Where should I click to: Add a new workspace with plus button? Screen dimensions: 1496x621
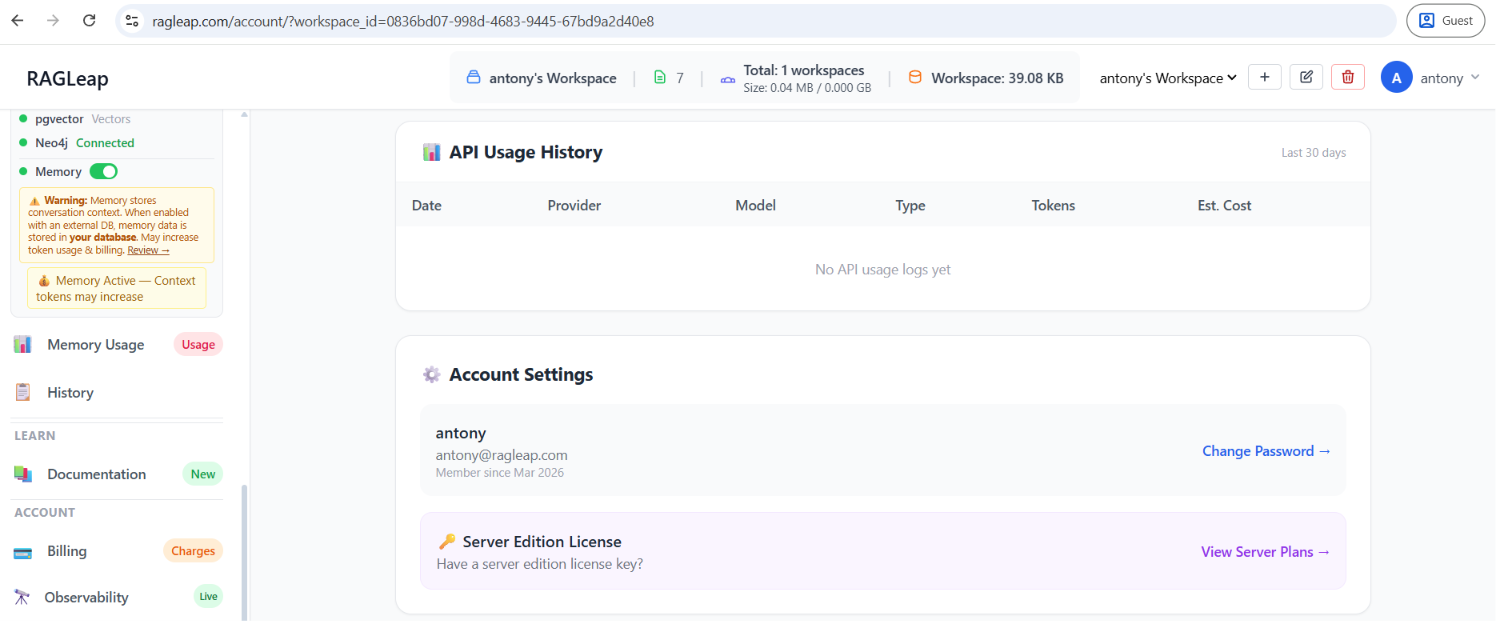1265,77
